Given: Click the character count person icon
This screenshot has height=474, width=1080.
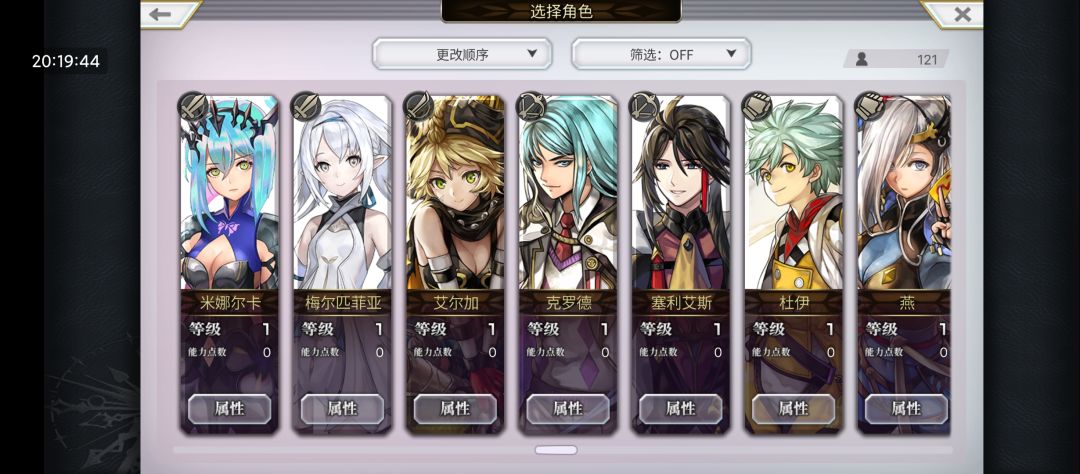Looking at the screenshot, I should [x=862, y=59].
